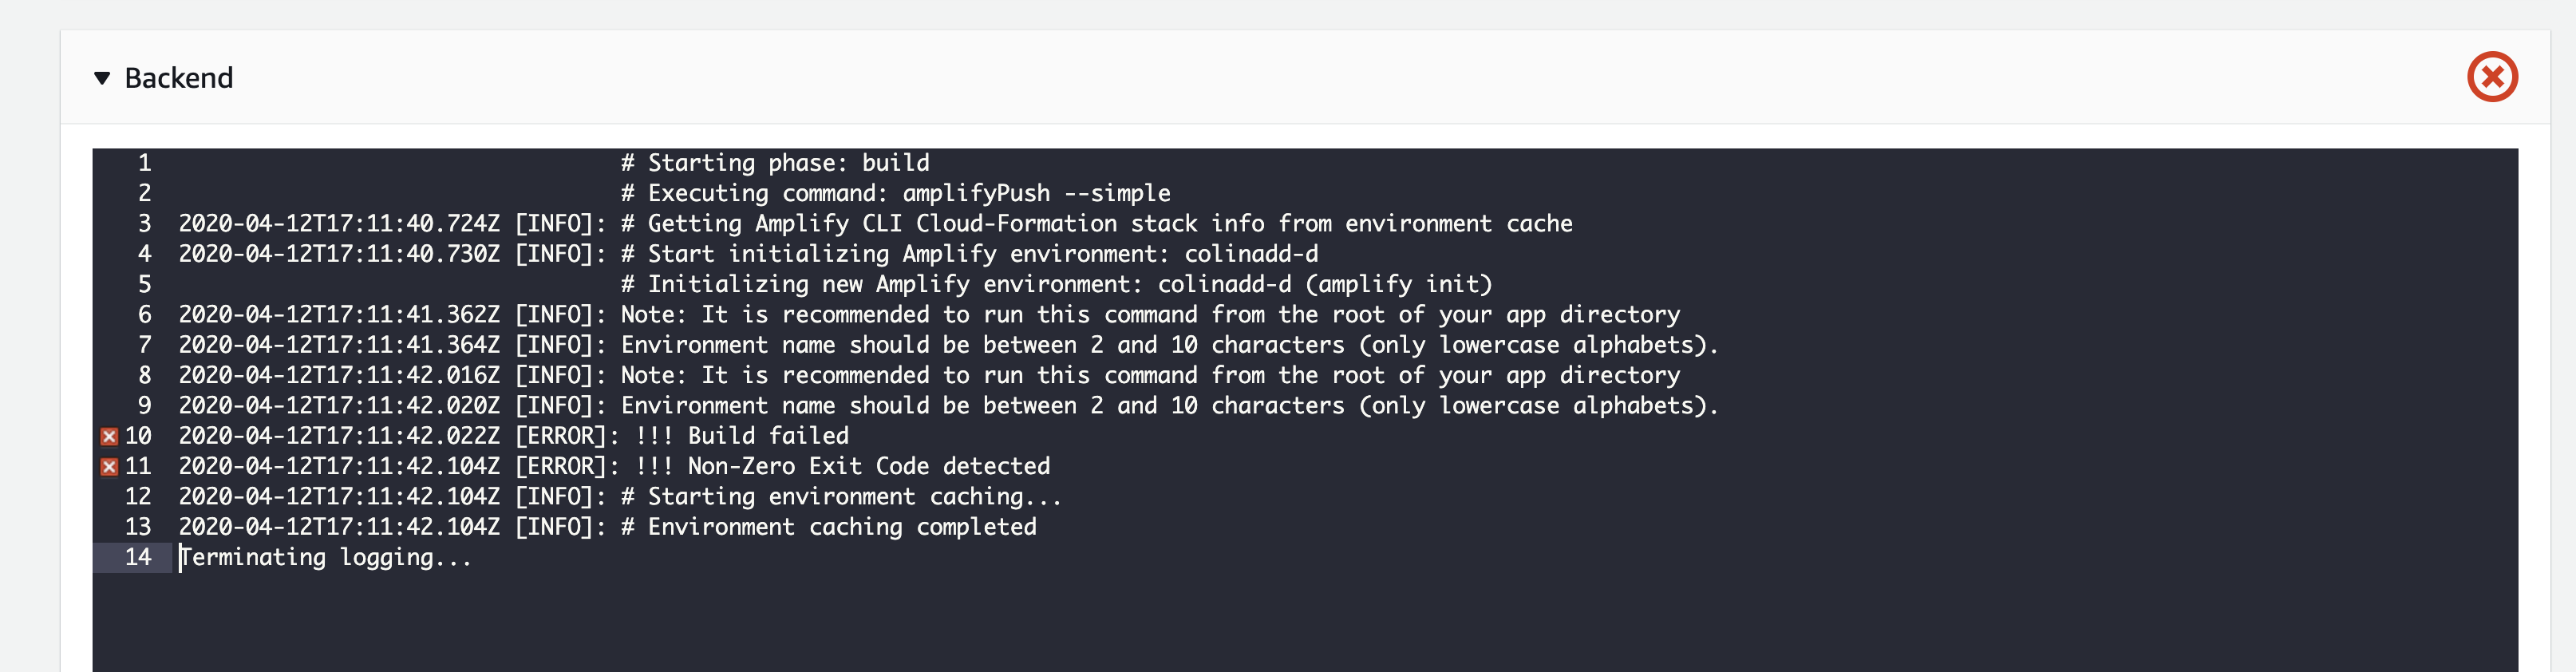Click the error marker next to Non-Zero Exit Code
This screenshot has width=2576, height=672.
110,465
